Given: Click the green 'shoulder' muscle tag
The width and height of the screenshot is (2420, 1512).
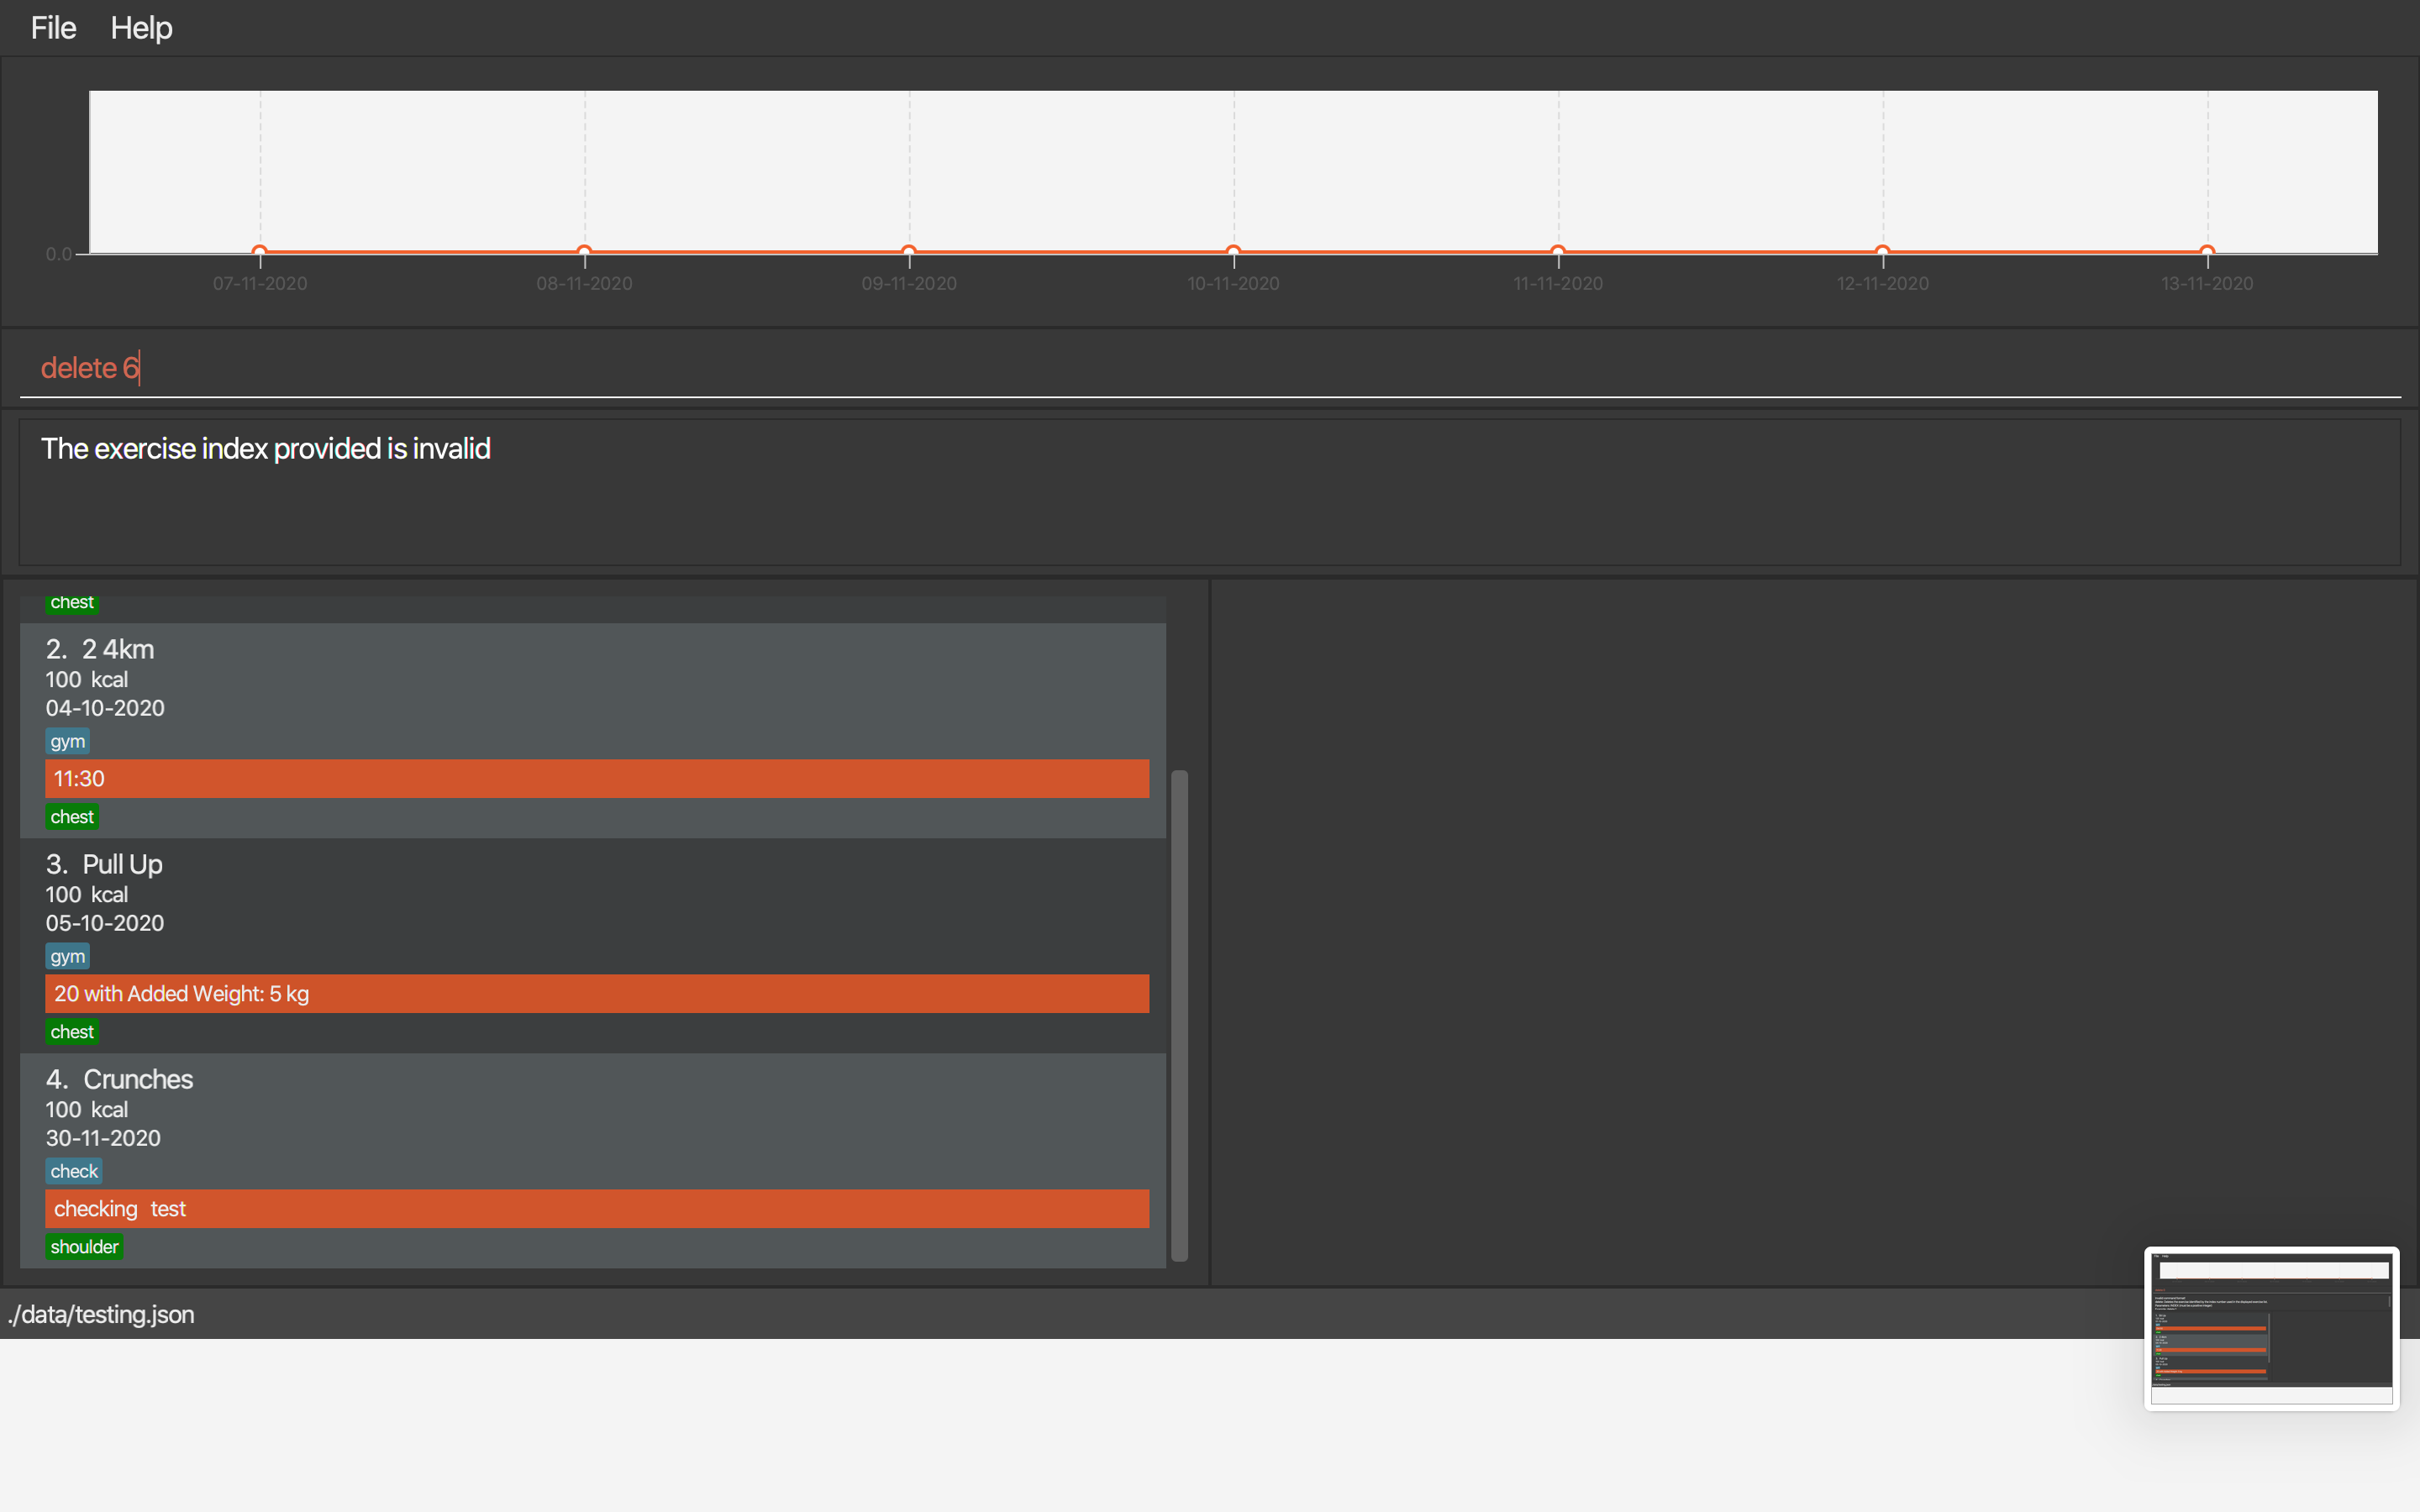Looking at the screenshot, I should click(84, 1247).
